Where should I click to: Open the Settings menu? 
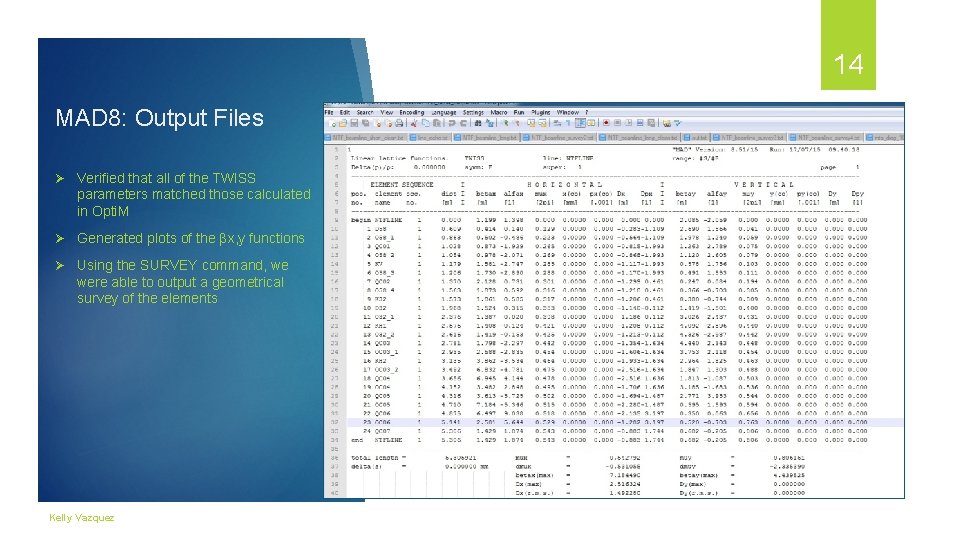pos(473,113)
